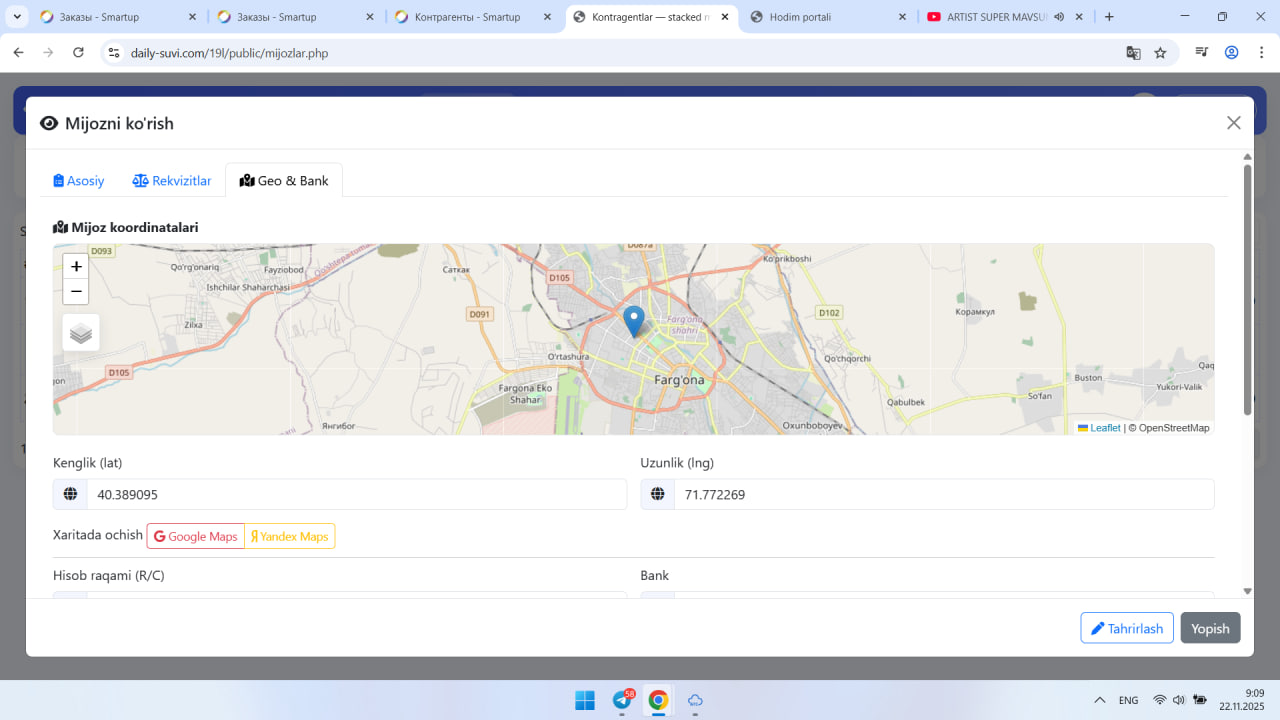
Task: Click the Google Translate icon in address bar
Action: [1133, 53]
